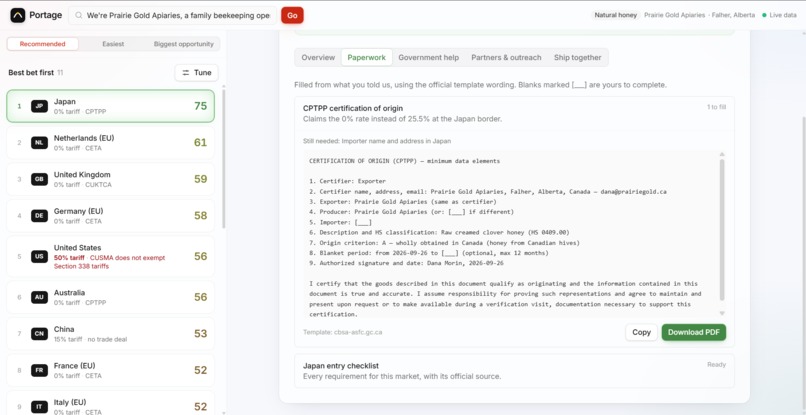Click the FR country badge
Viewport: 806px width, 415px height.
click(x=40, y=370)
